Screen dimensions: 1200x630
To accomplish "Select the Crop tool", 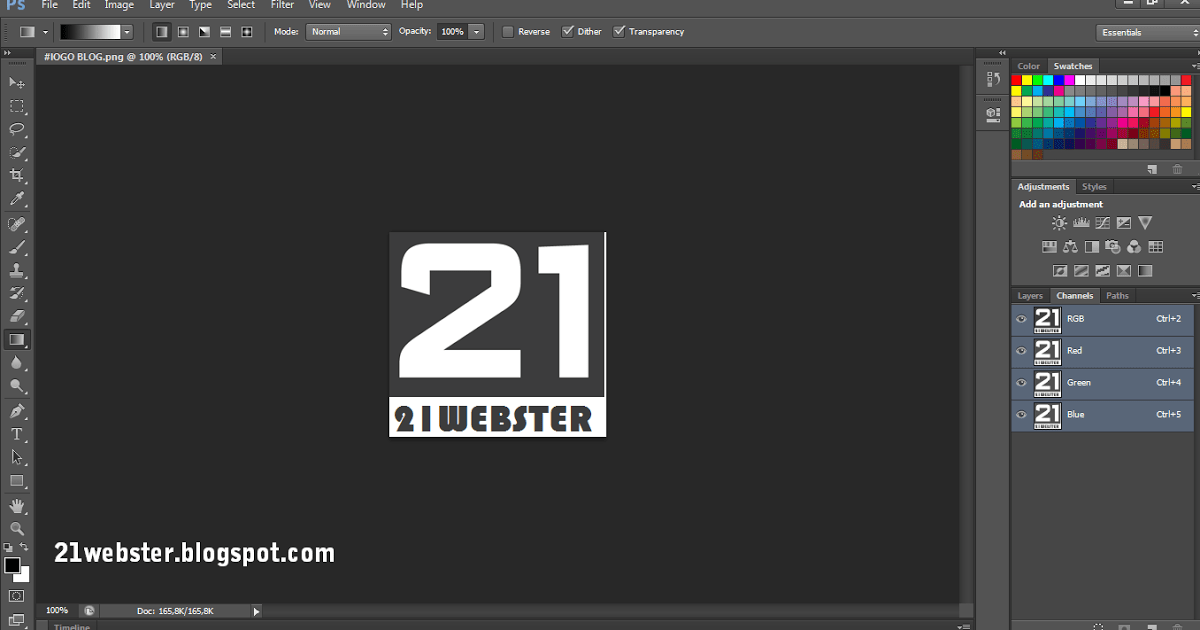I will [17, 176].
